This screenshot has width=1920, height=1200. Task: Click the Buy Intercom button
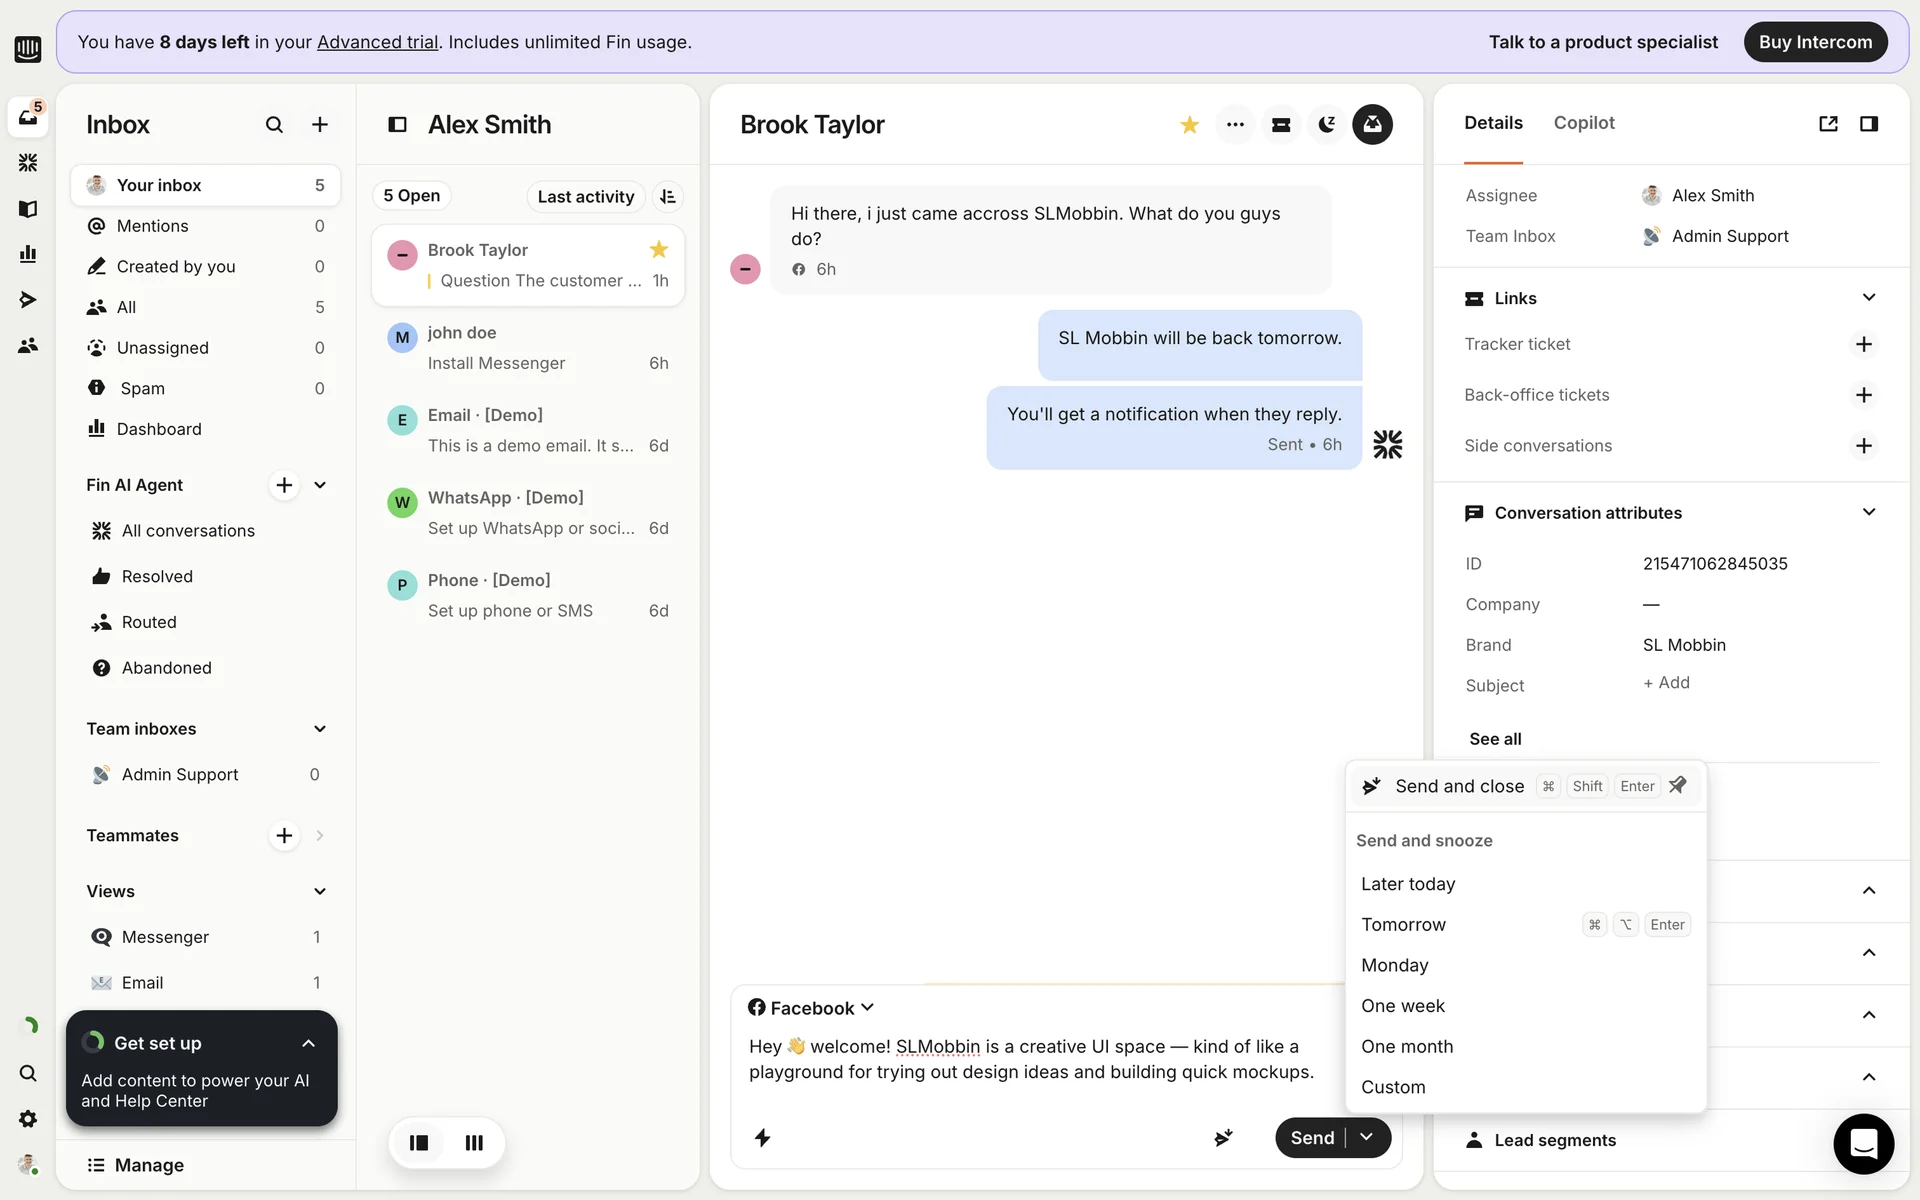click(1814, 42)
